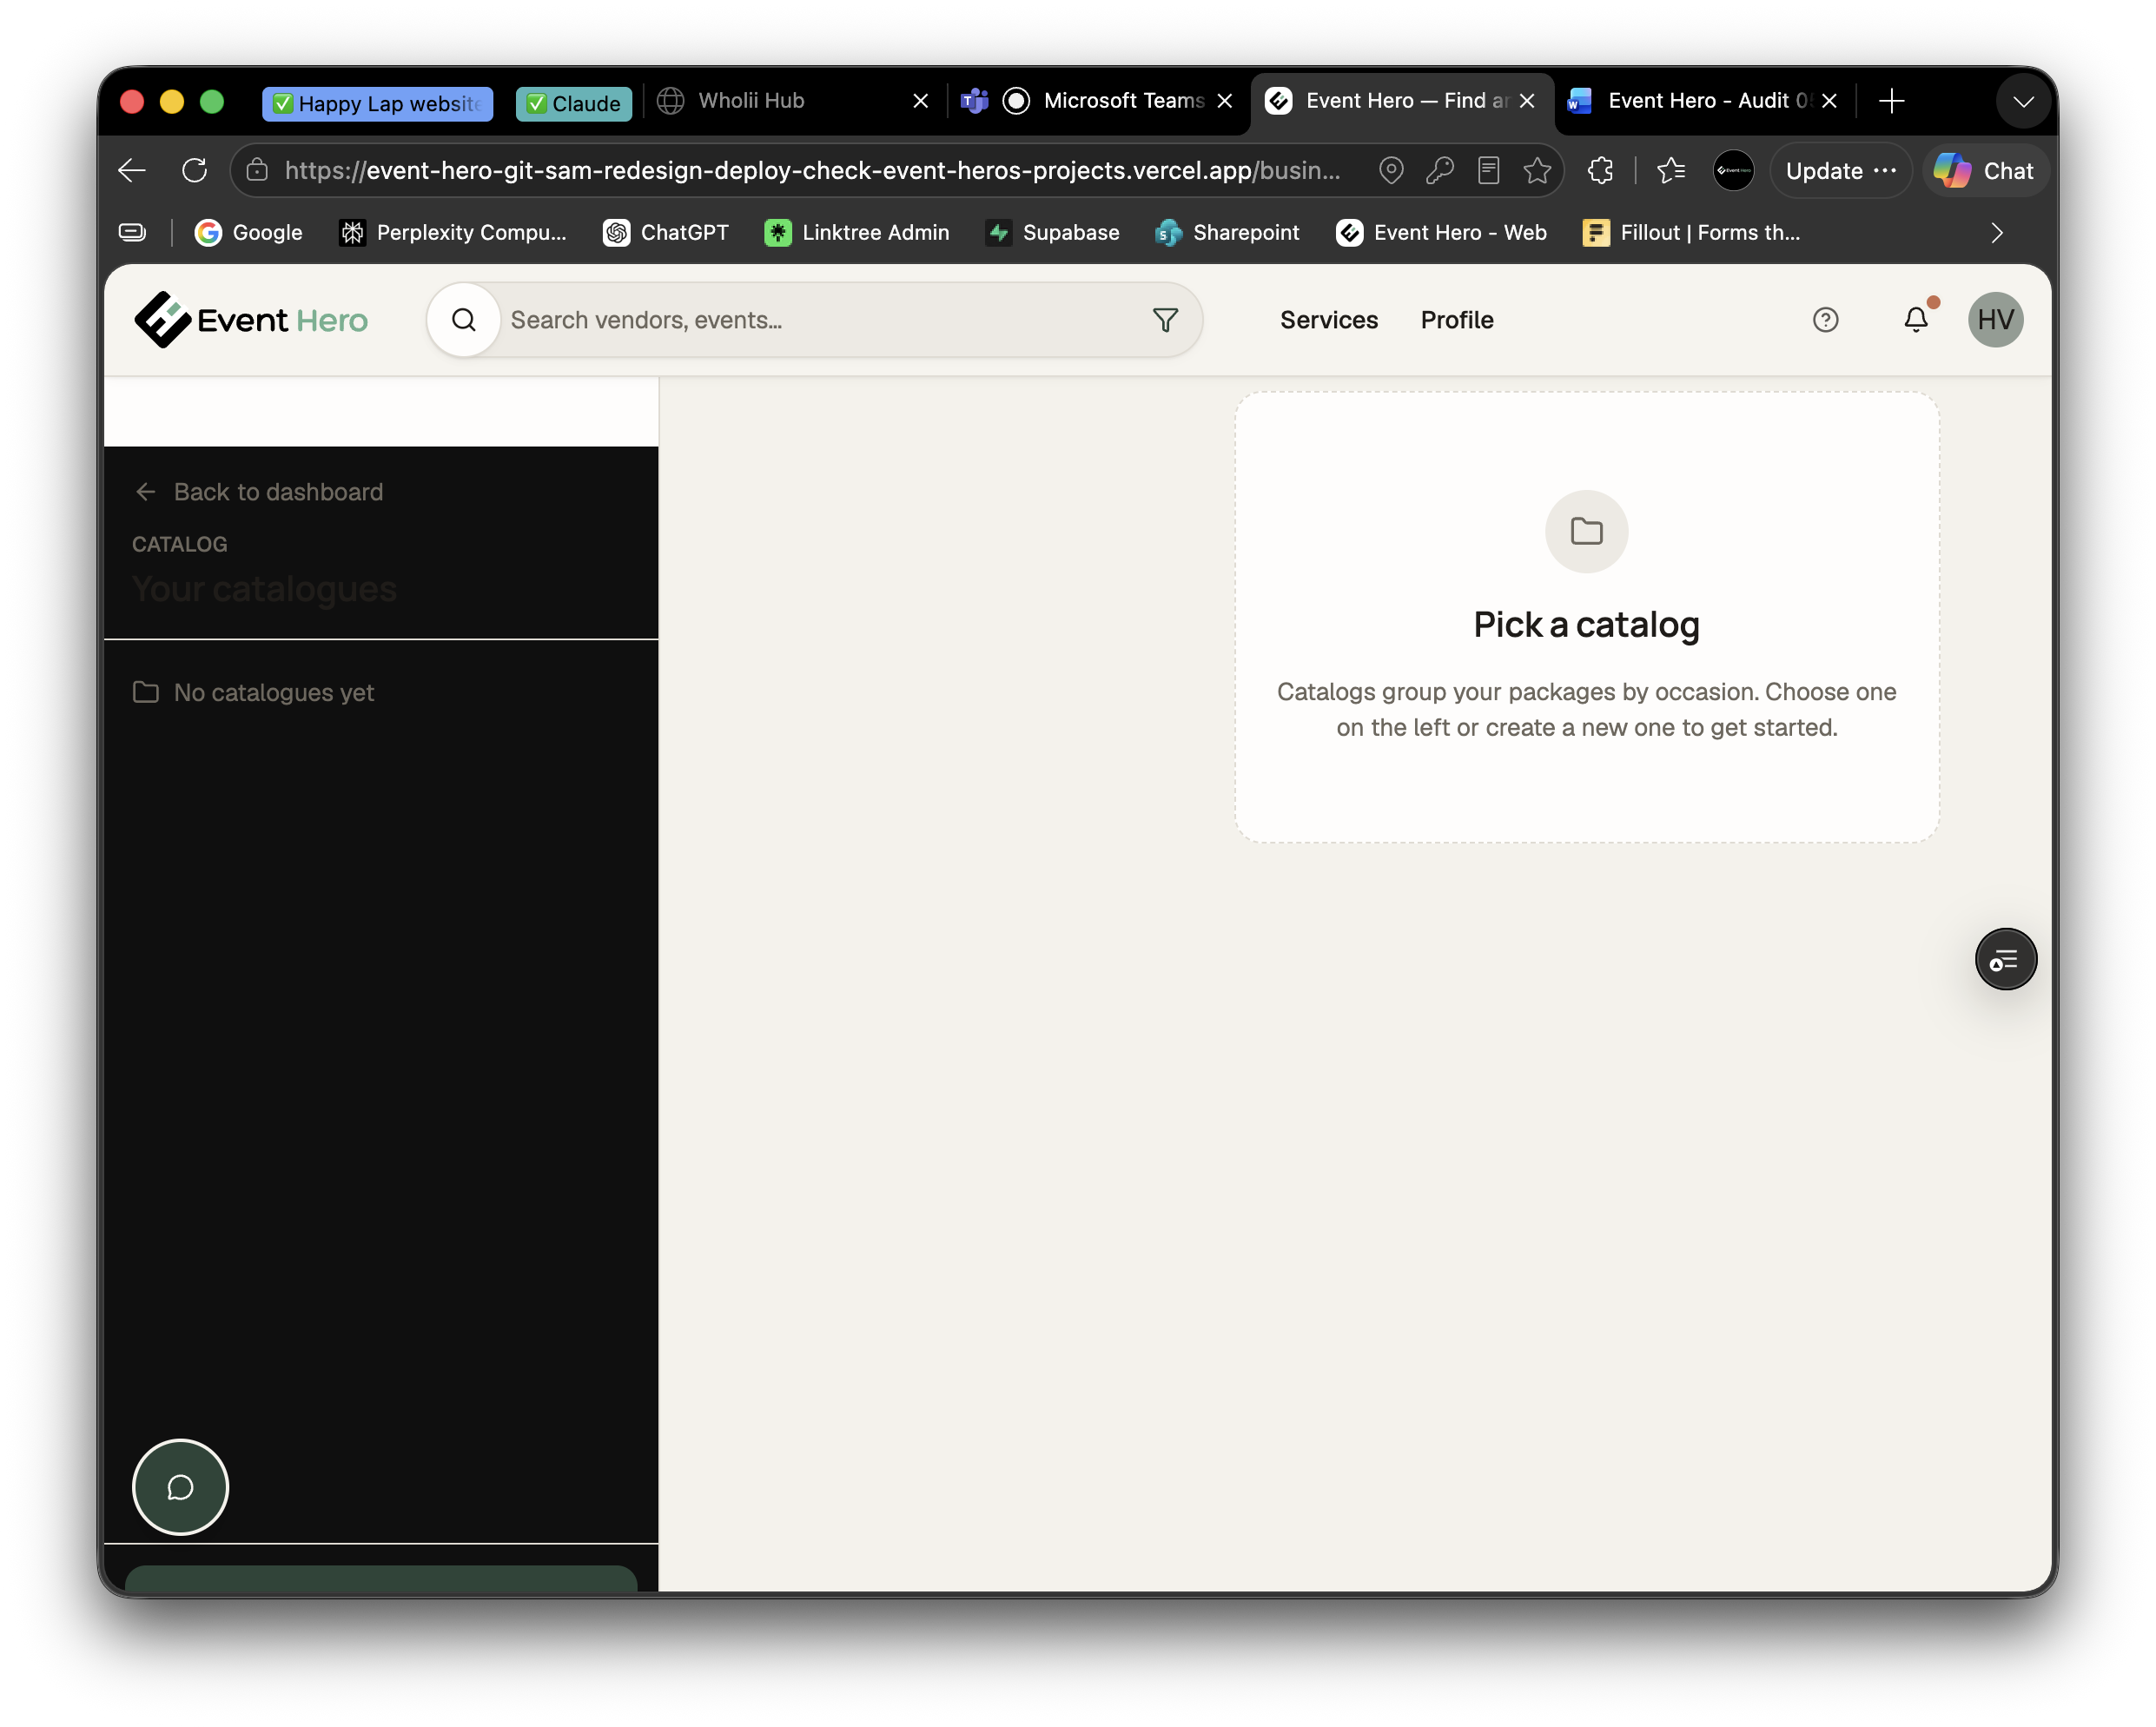Expand the tab list chevron
Image resolution: width=2156 pixels, height=1727 pixels.
[x=2023, y=101]
